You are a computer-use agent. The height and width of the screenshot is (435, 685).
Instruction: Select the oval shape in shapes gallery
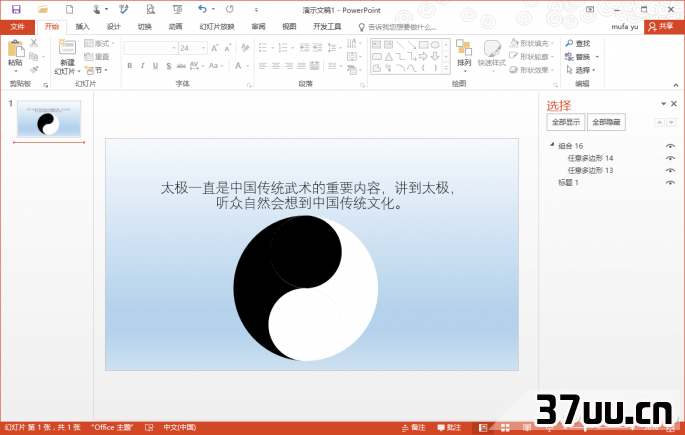[x=435, y=45]
